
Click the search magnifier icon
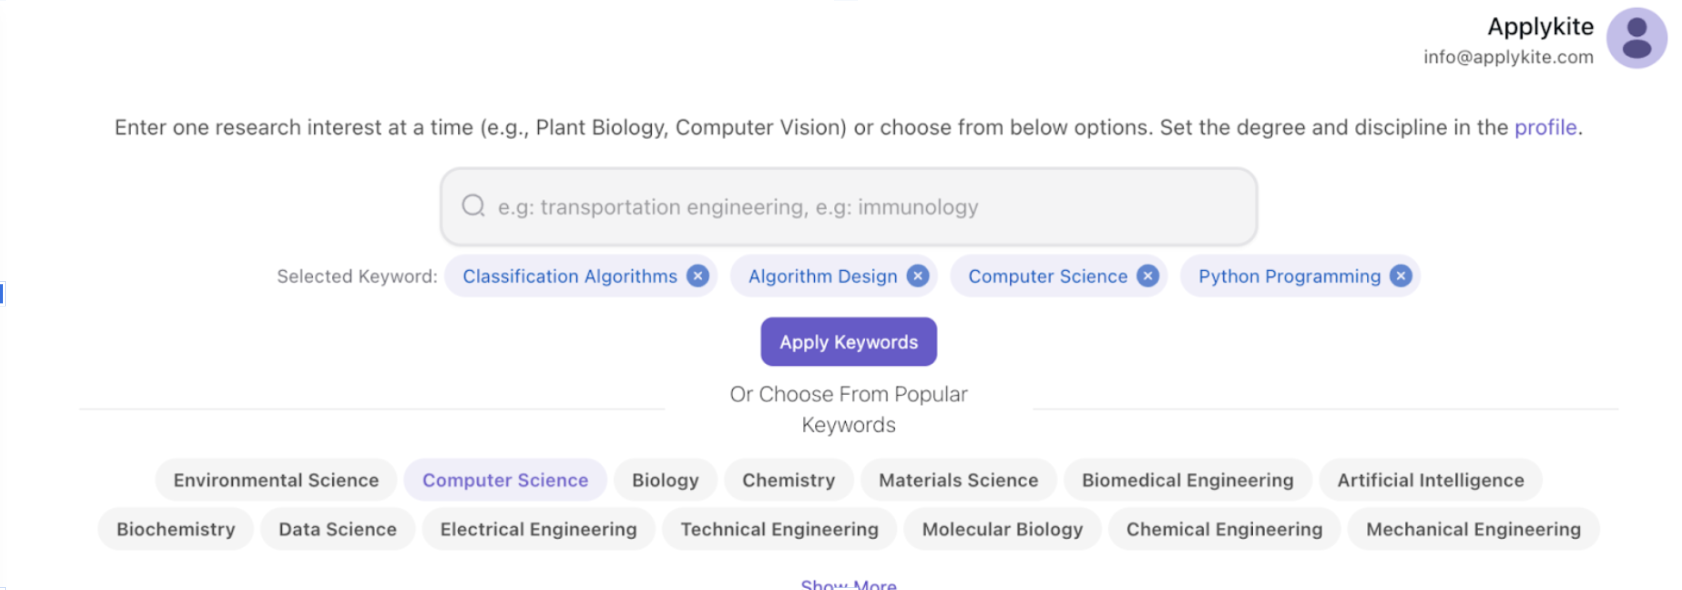473,206
